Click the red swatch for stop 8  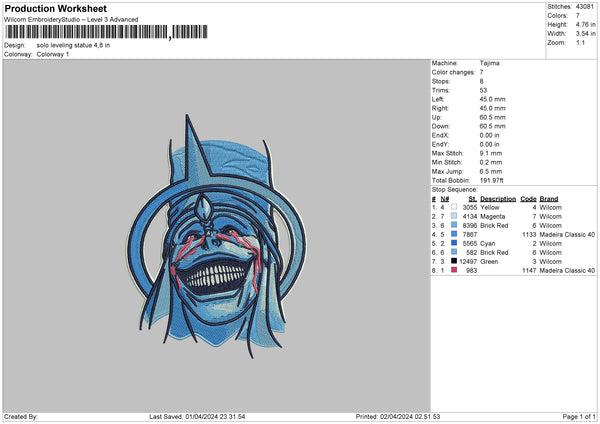456,270
